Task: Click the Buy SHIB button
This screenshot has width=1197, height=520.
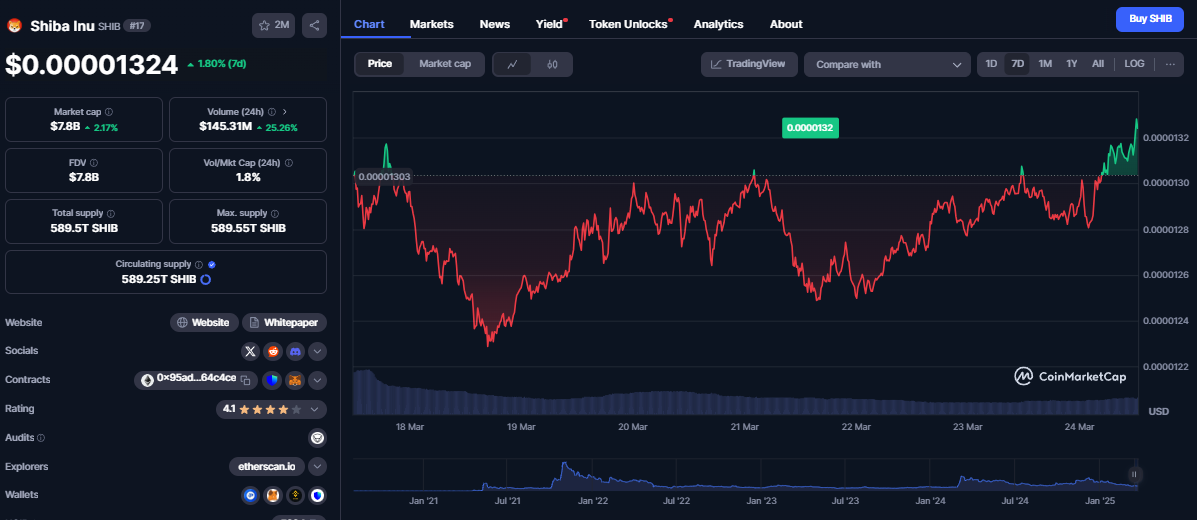Action: tap(1150, 19)
